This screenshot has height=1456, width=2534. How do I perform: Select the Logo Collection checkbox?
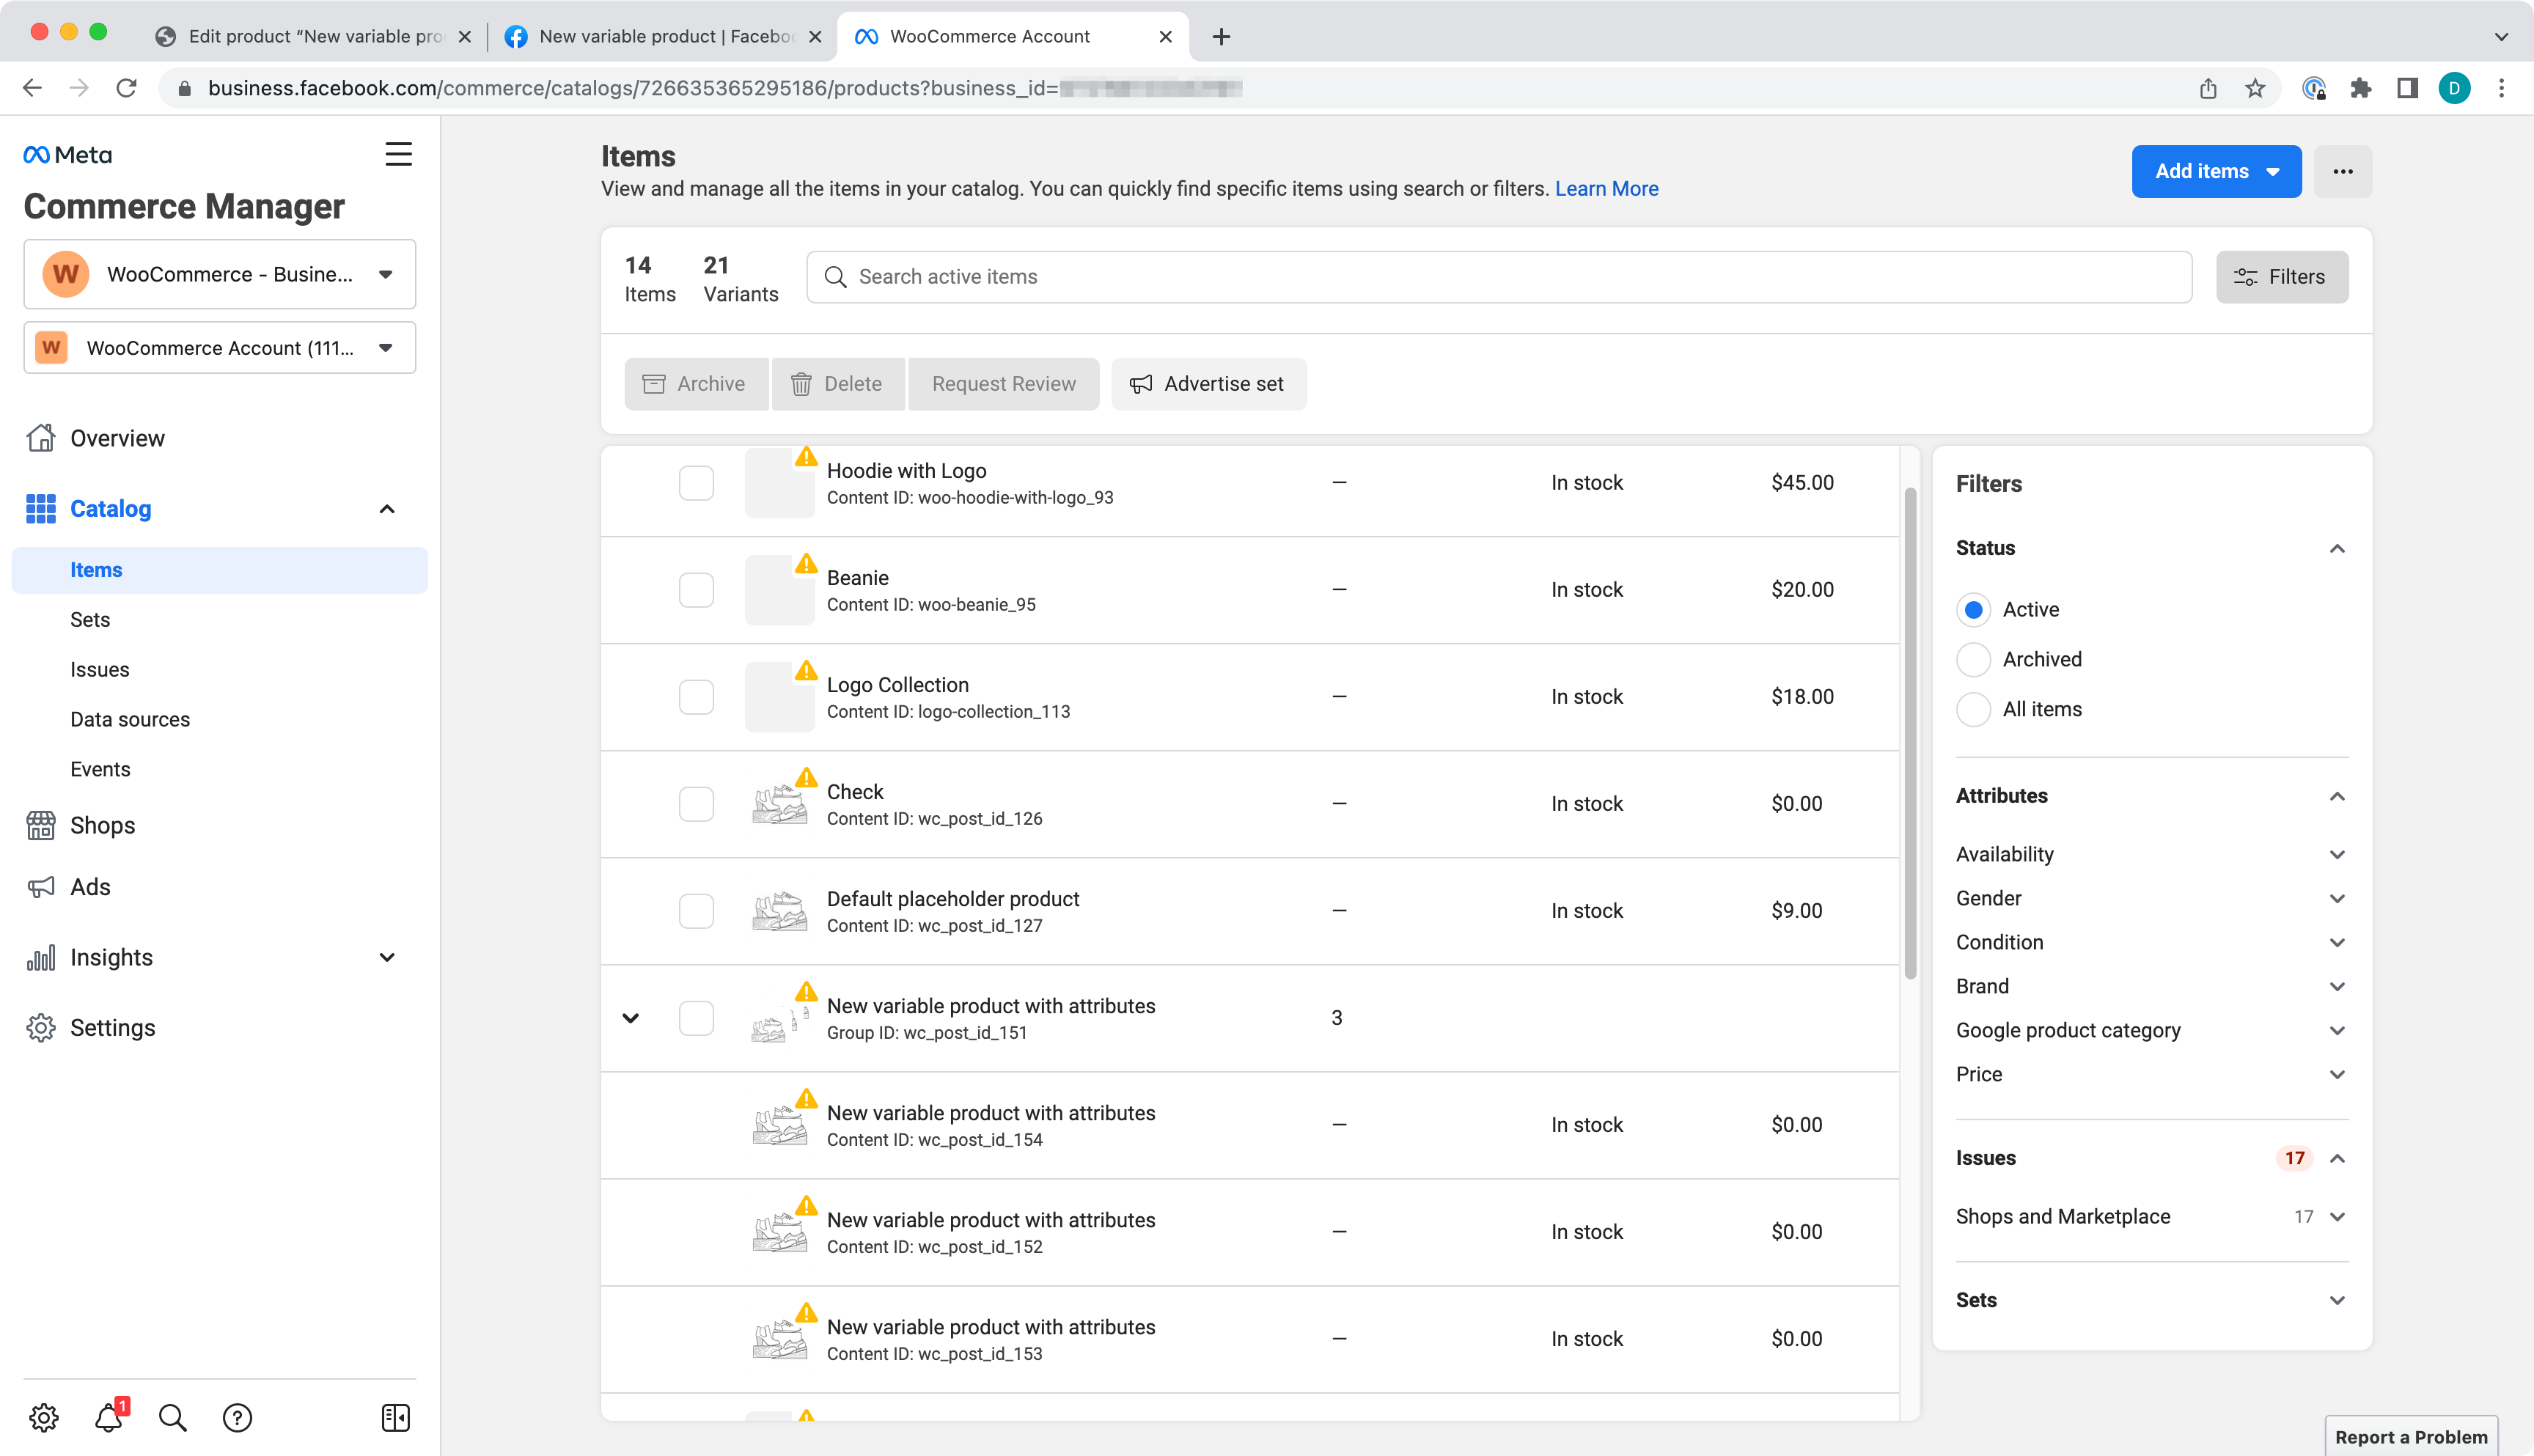(696, 697)
